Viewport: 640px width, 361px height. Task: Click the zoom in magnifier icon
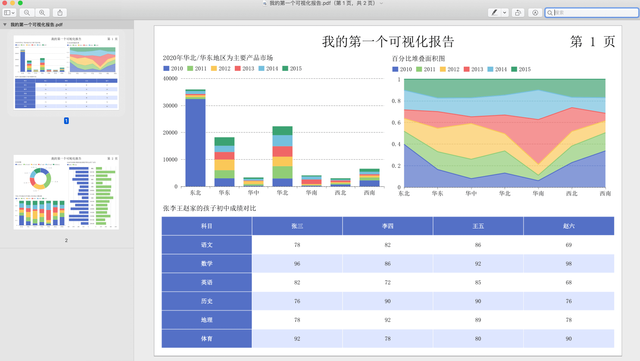[x=42, y=13]
